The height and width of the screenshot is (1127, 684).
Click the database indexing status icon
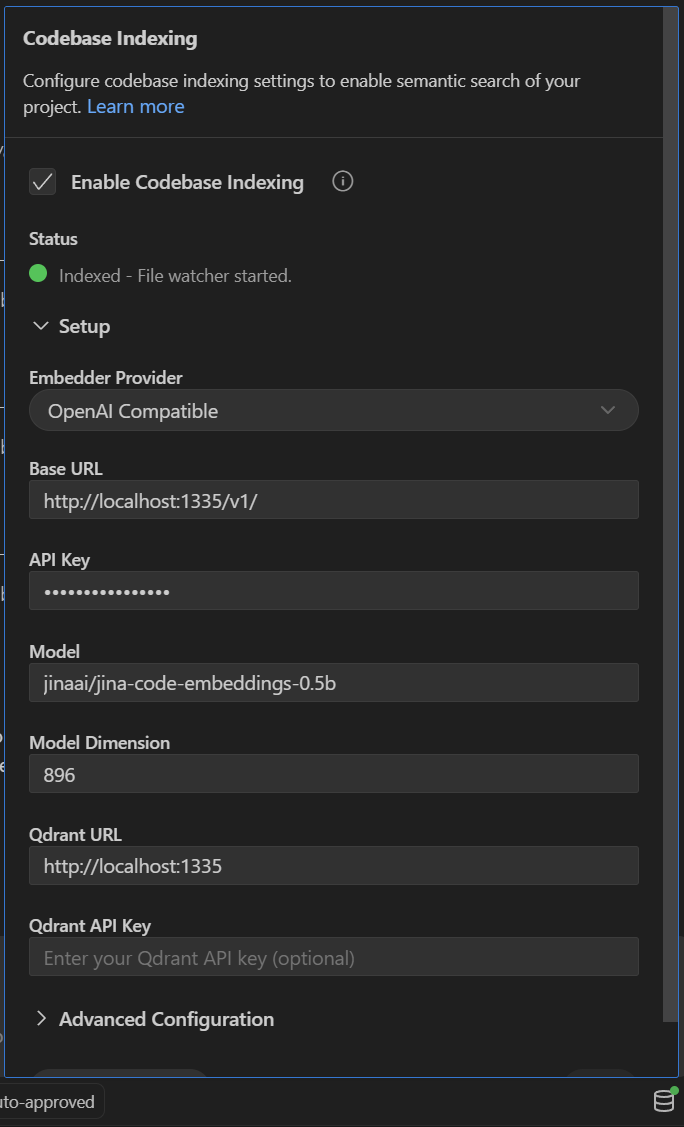[663, 1101]
